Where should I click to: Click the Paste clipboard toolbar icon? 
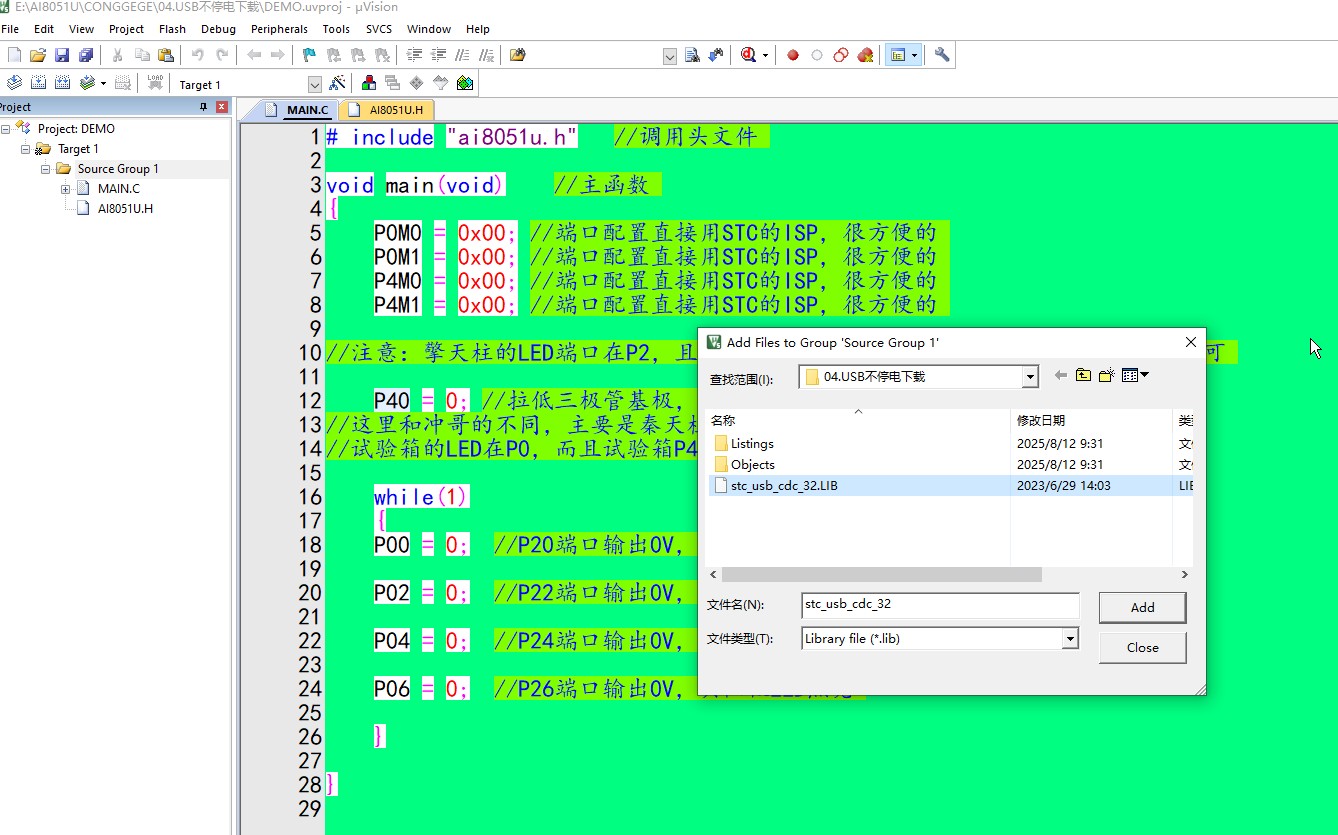point(166,55)
